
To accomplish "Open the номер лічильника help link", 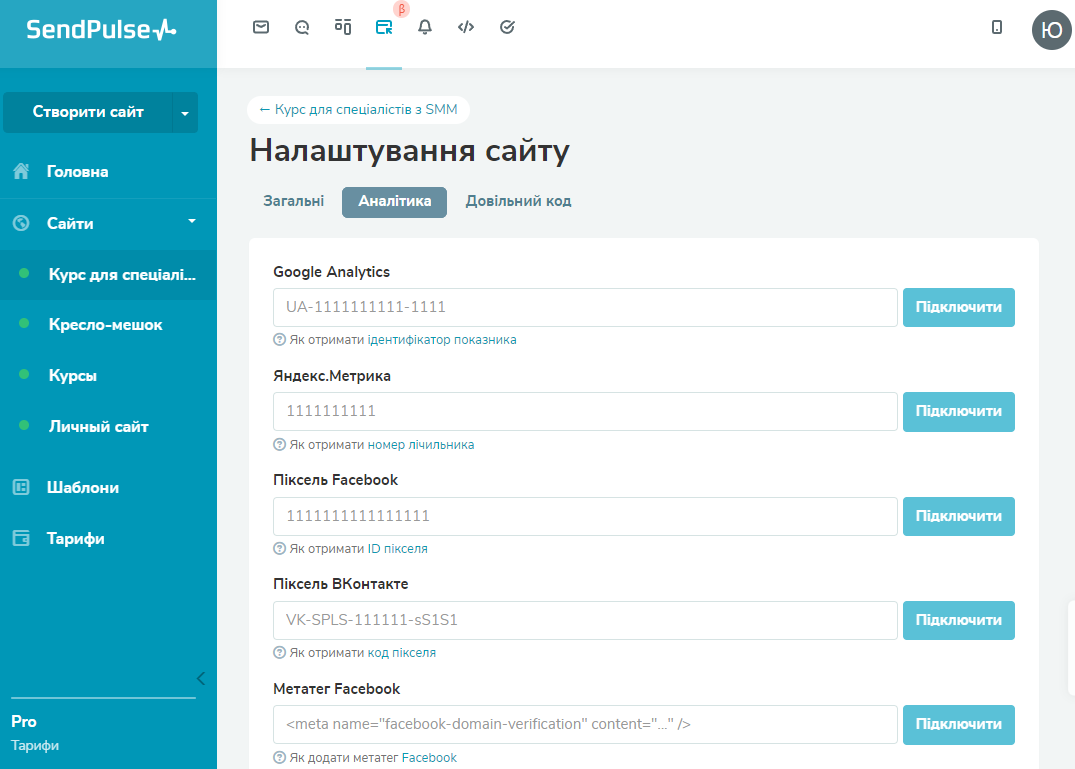I will (421, 444).
